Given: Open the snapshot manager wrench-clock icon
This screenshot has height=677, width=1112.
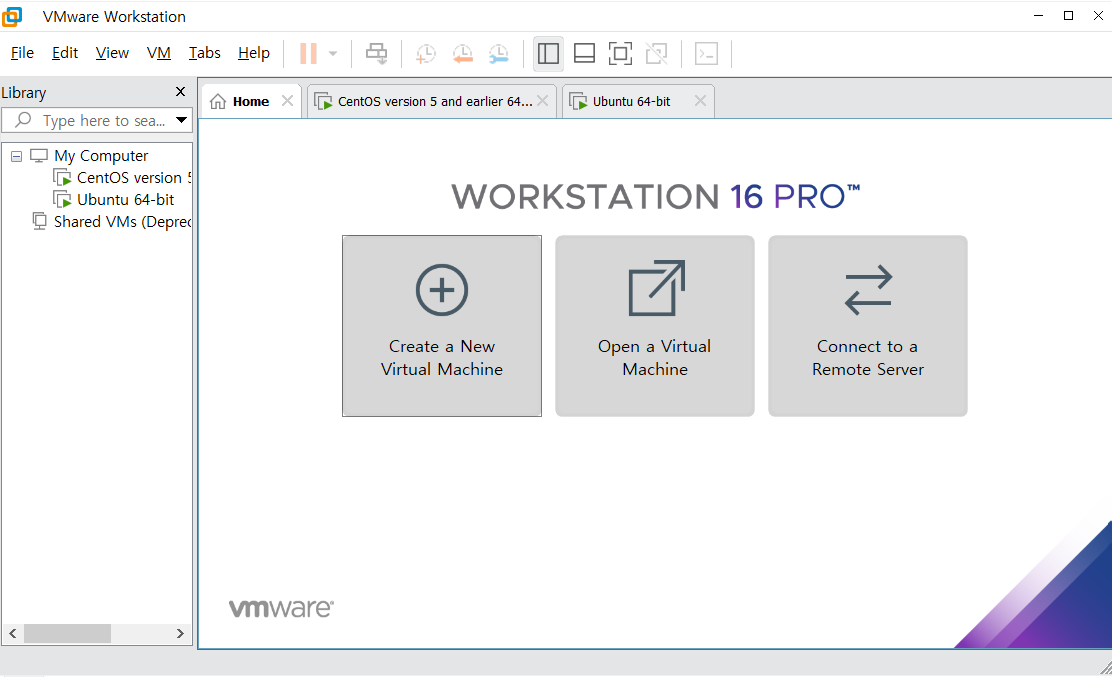Looking at the screenshot, I should (499, 54).
